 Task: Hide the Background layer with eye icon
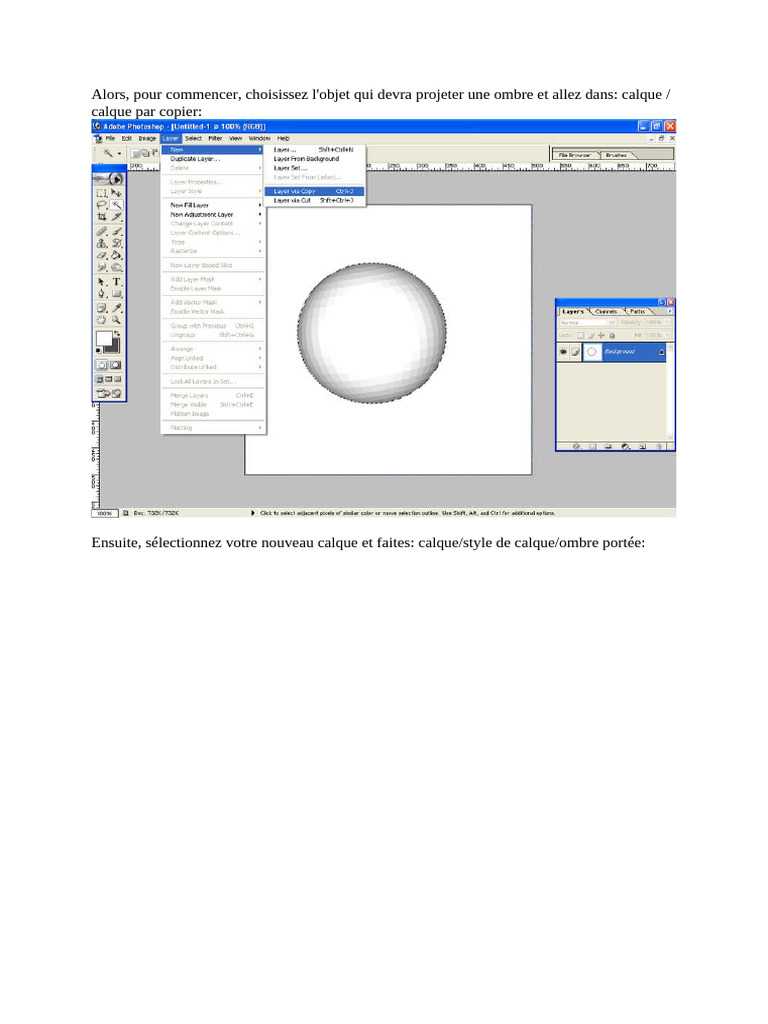pos(564,352)
